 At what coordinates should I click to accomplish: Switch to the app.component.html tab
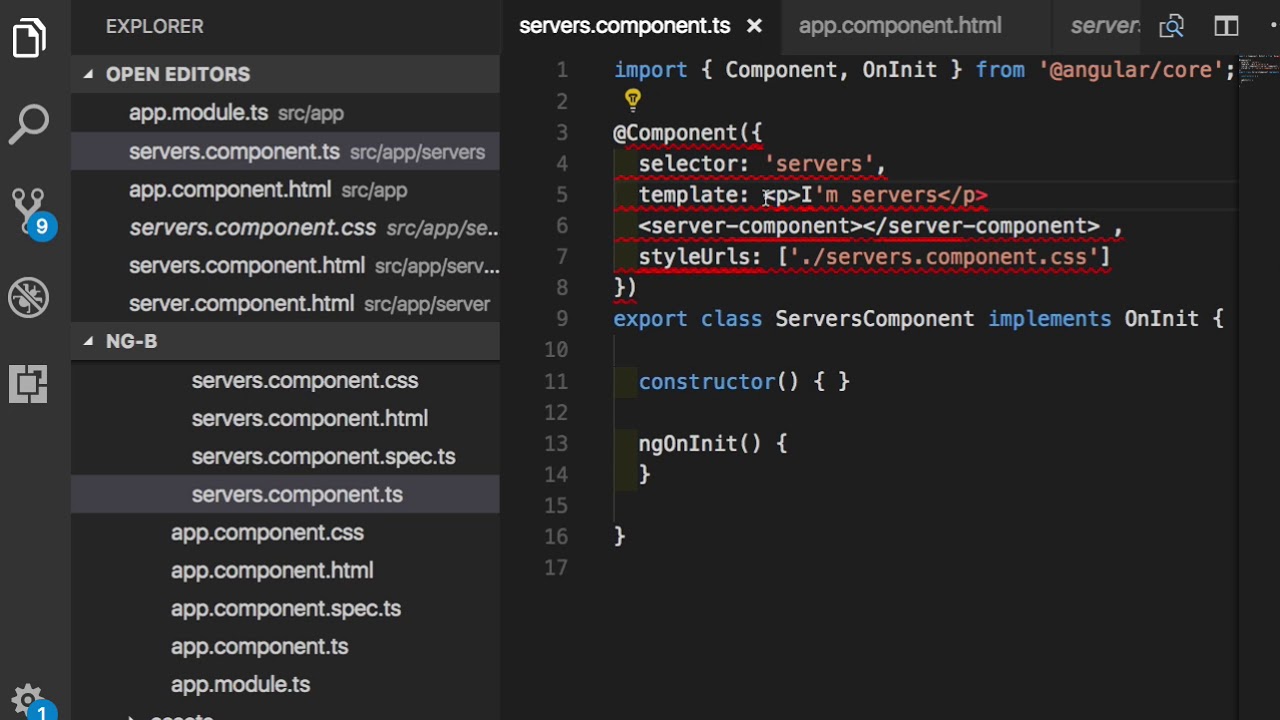900,26
